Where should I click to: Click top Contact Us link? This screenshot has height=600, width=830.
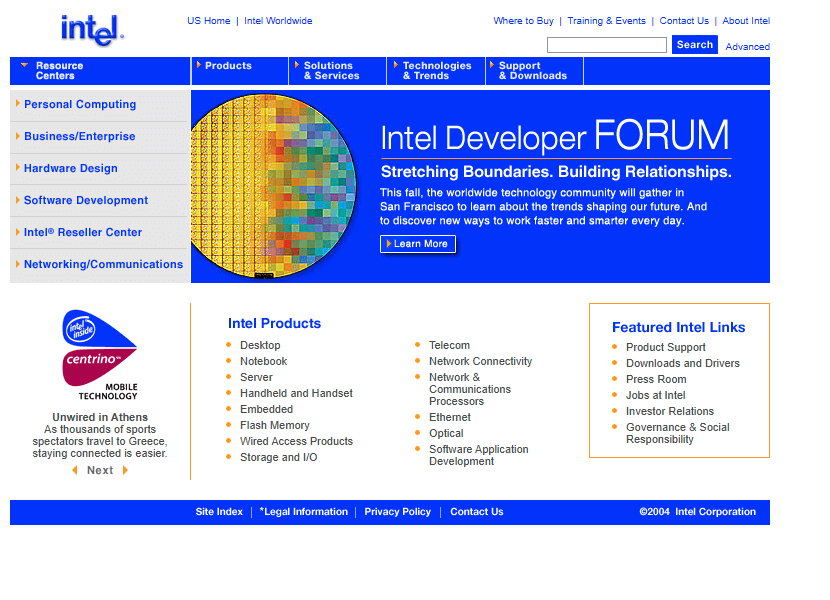684,21
